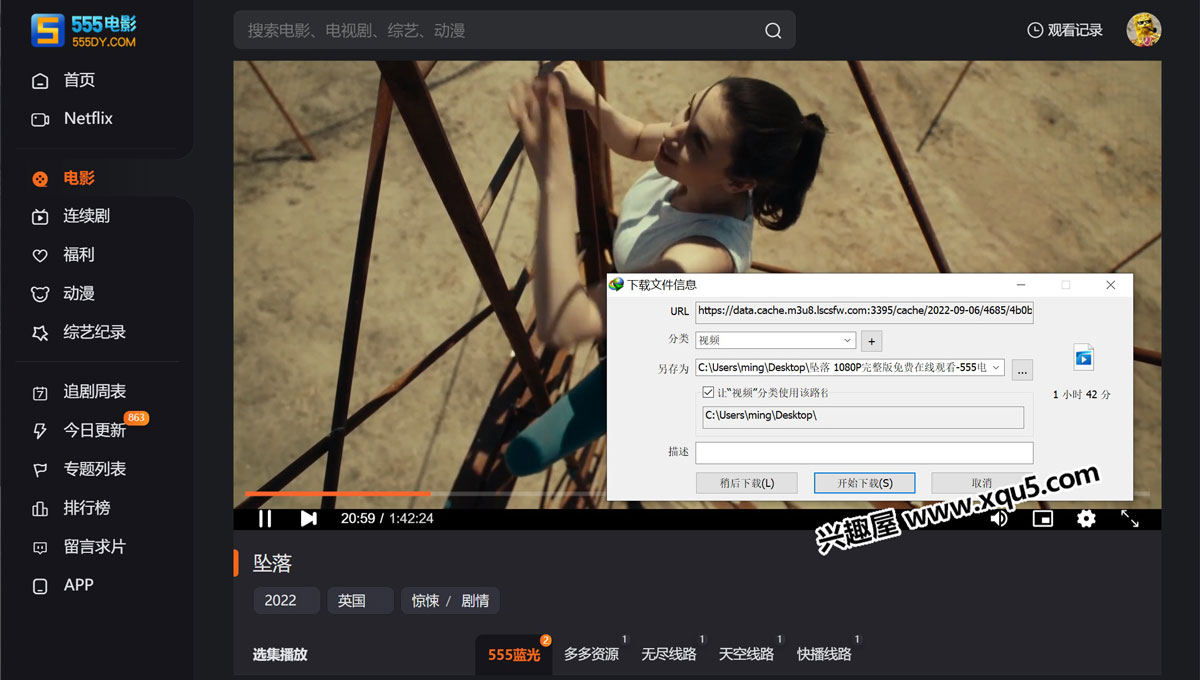The width and height of the screenshot is (1200, 680).
Task: Click the search magnifier icon
Action: tap(773, 30)
